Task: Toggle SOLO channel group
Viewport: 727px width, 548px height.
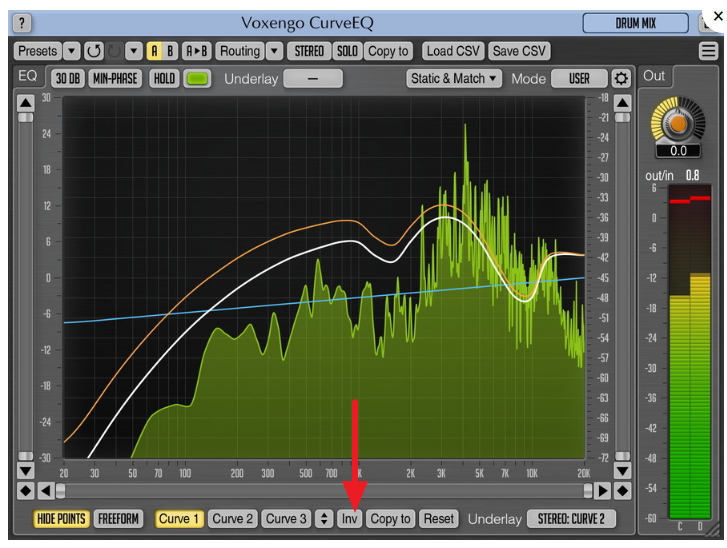Action: (x=347, y=51)
